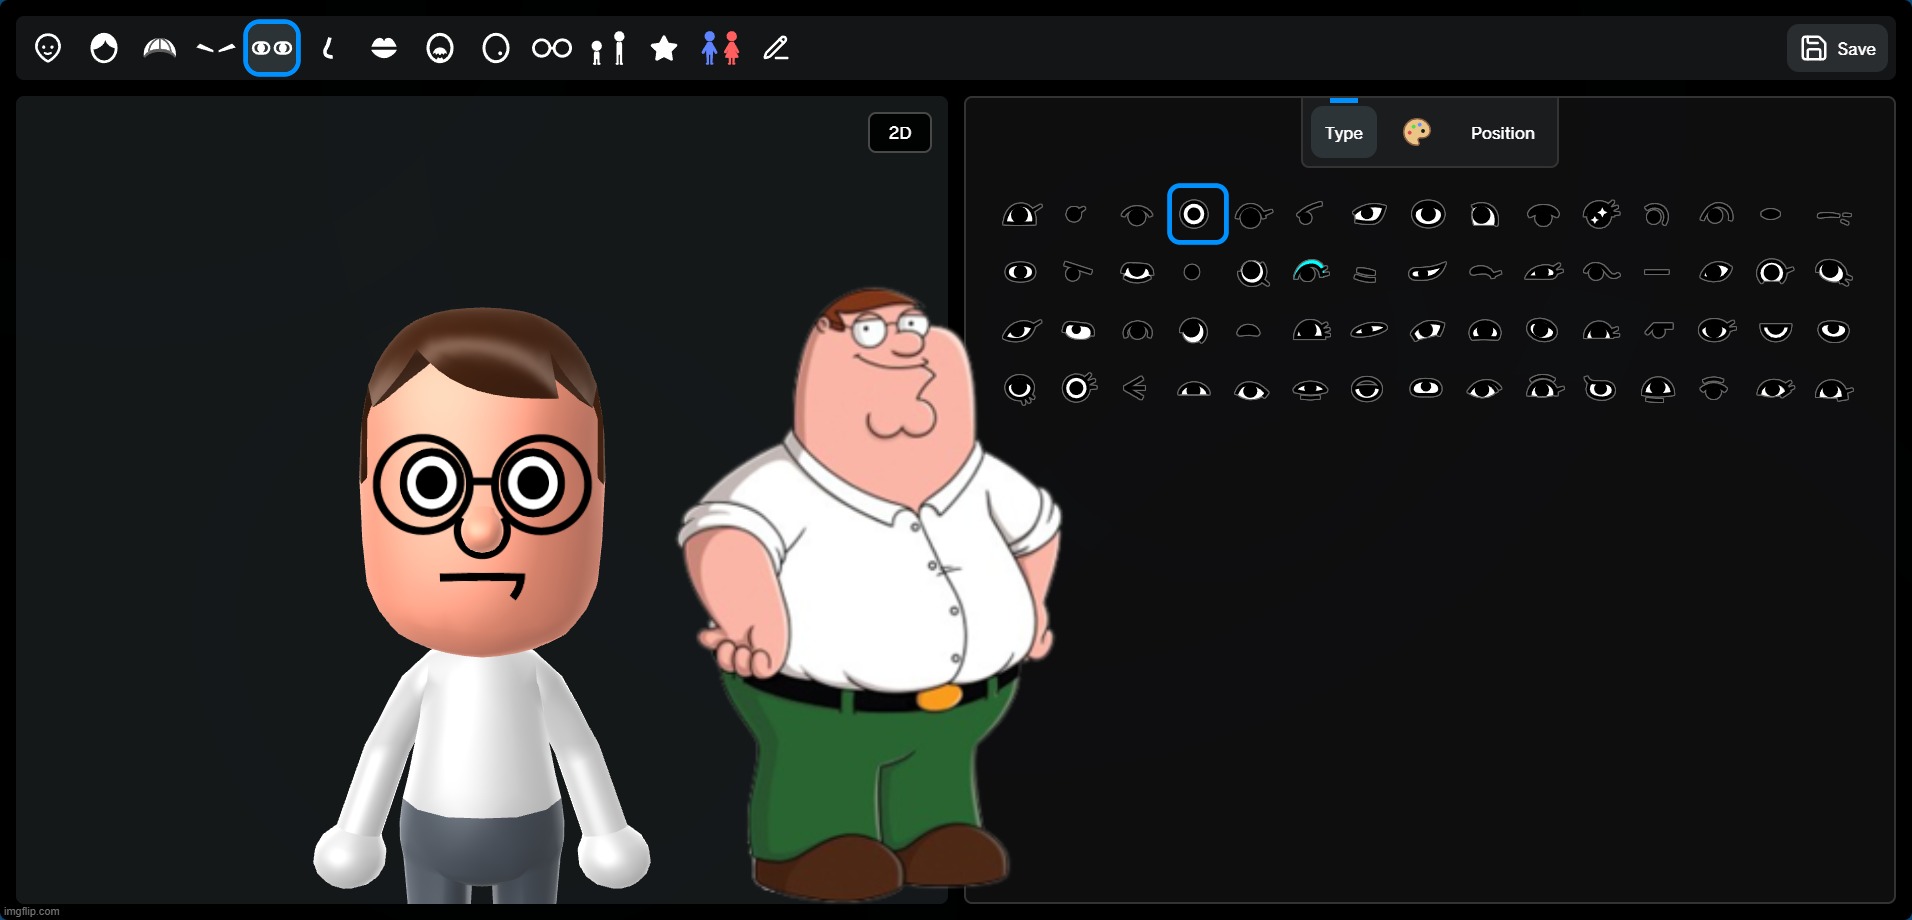1912x920 pixels.
Task: Click the pencil edit icon
Action: tap(776, 48)
